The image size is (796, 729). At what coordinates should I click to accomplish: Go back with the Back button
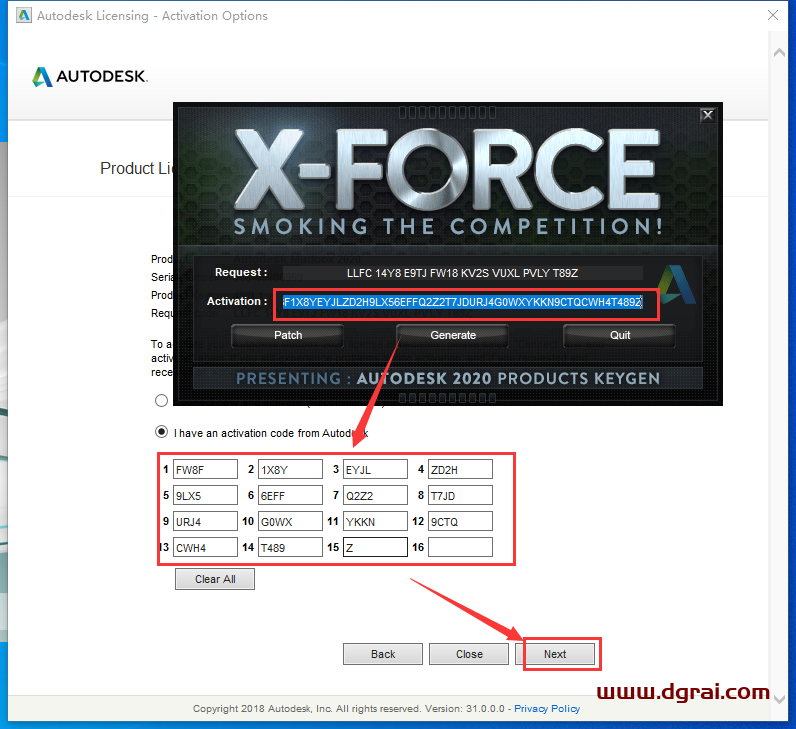pyautogui.click(x=383, y=654)
